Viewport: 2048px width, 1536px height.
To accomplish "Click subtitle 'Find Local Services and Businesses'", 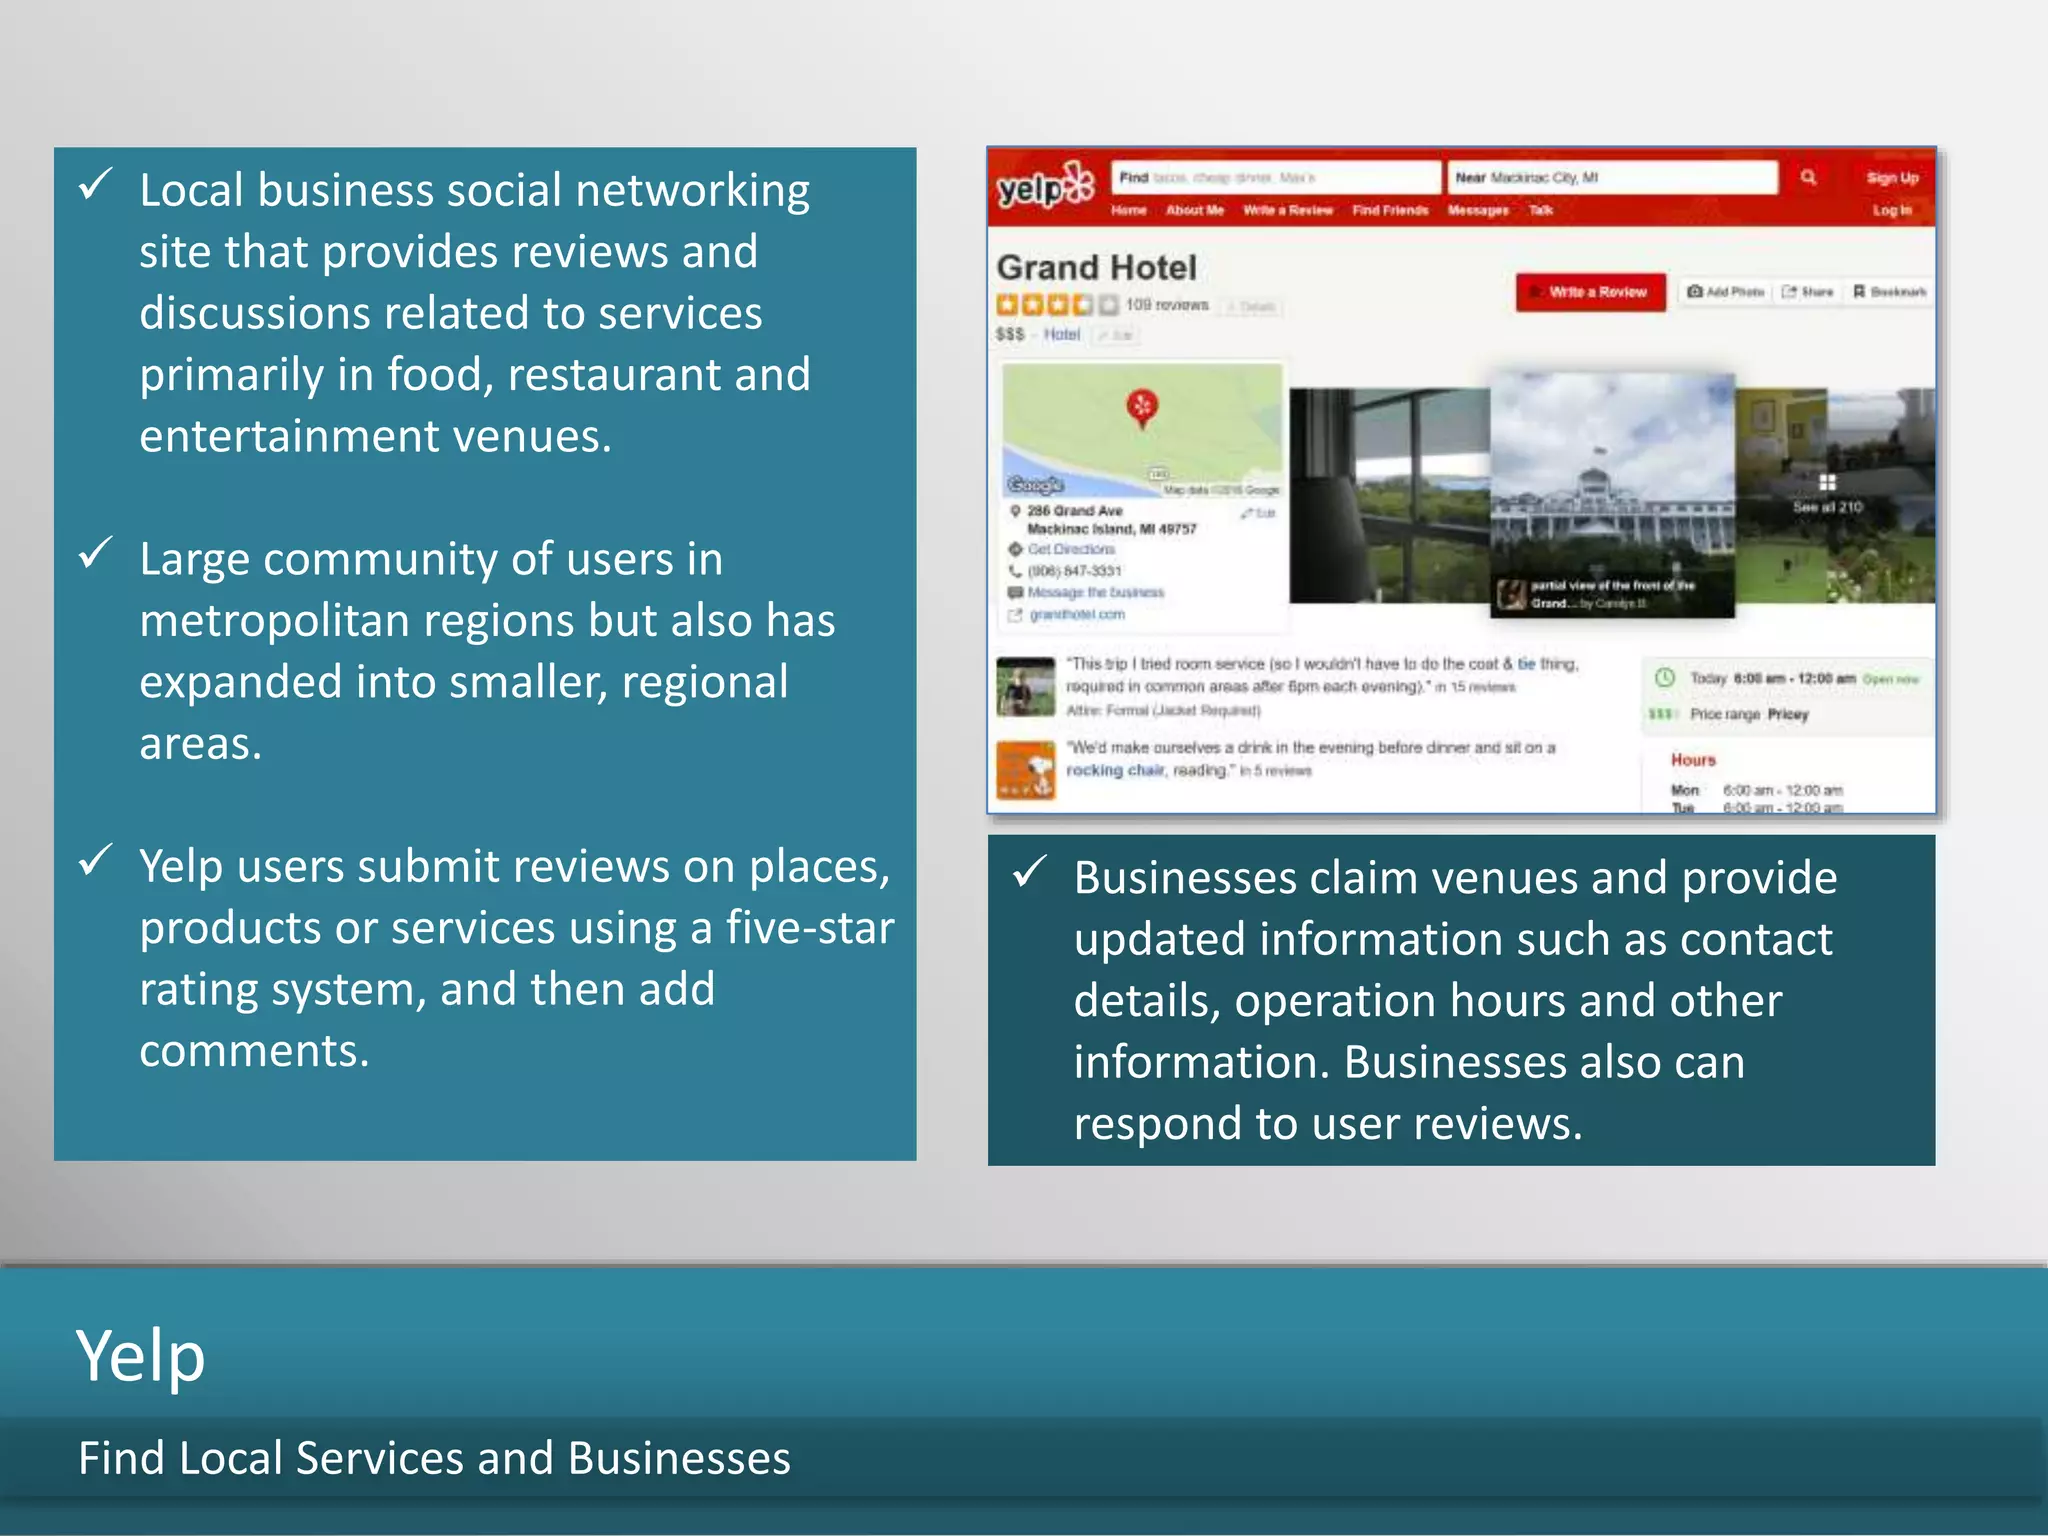I will (x=434, y=1458).
